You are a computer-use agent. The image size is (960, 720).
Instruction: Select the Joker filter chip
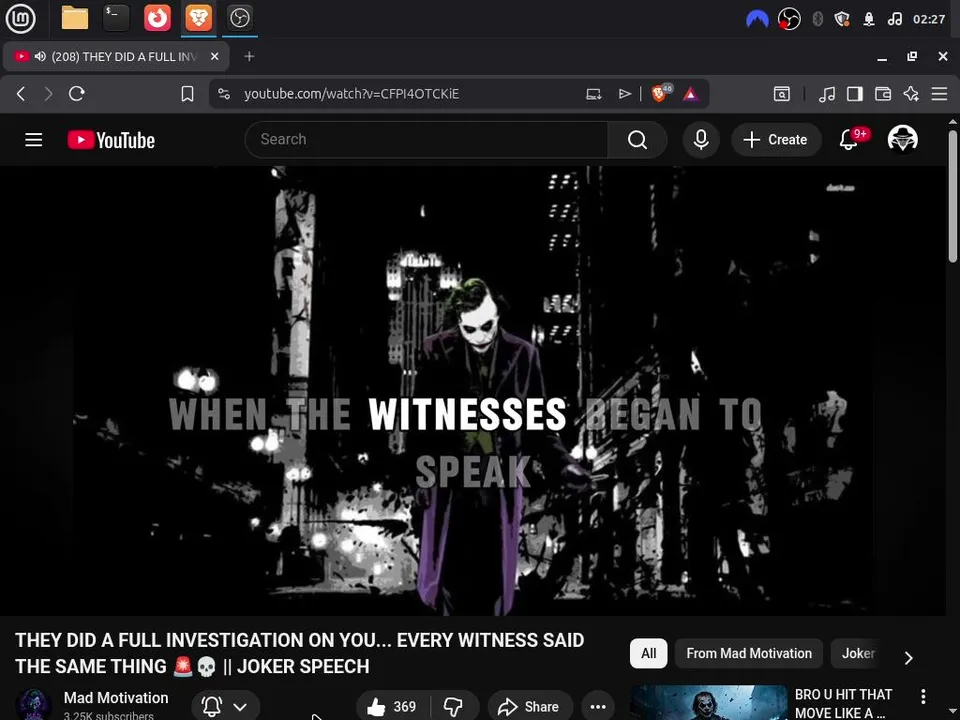(858, 653)
